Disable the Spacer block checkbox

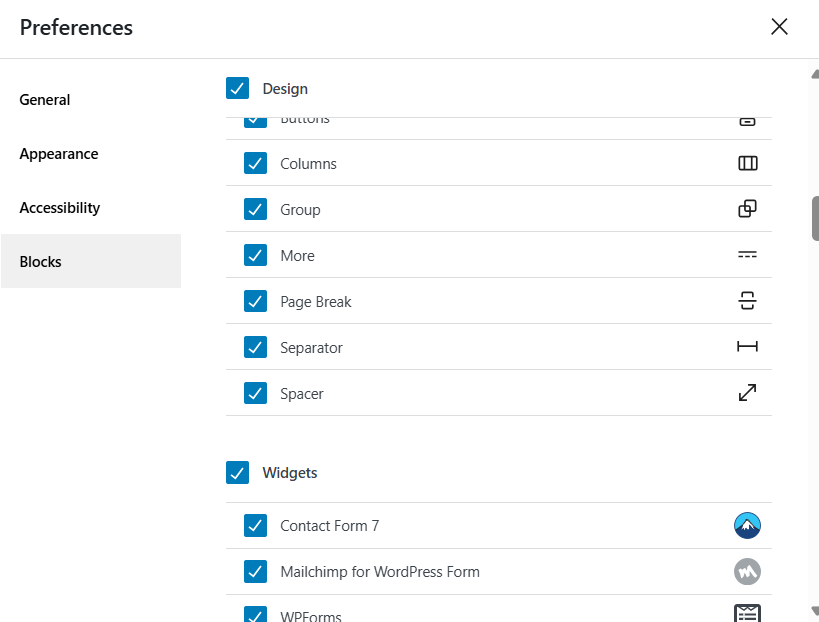tap(255, 393)
